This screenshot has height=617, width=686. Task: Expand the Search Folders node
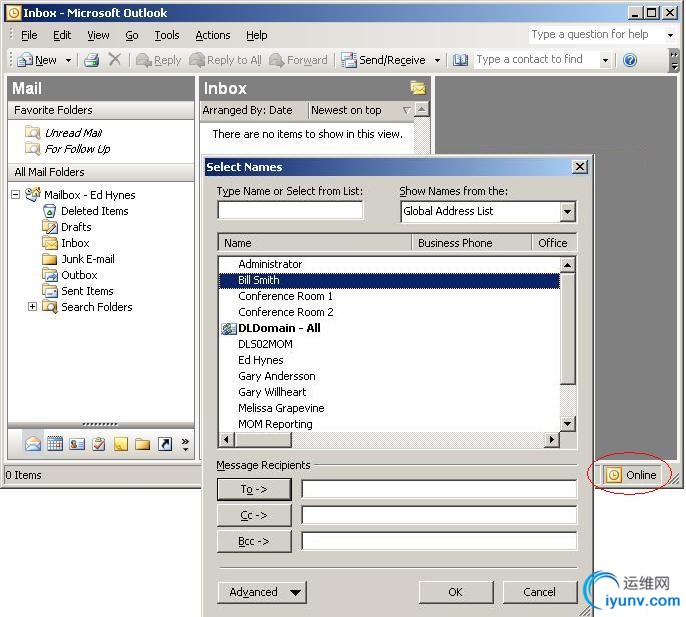(32, 306)
